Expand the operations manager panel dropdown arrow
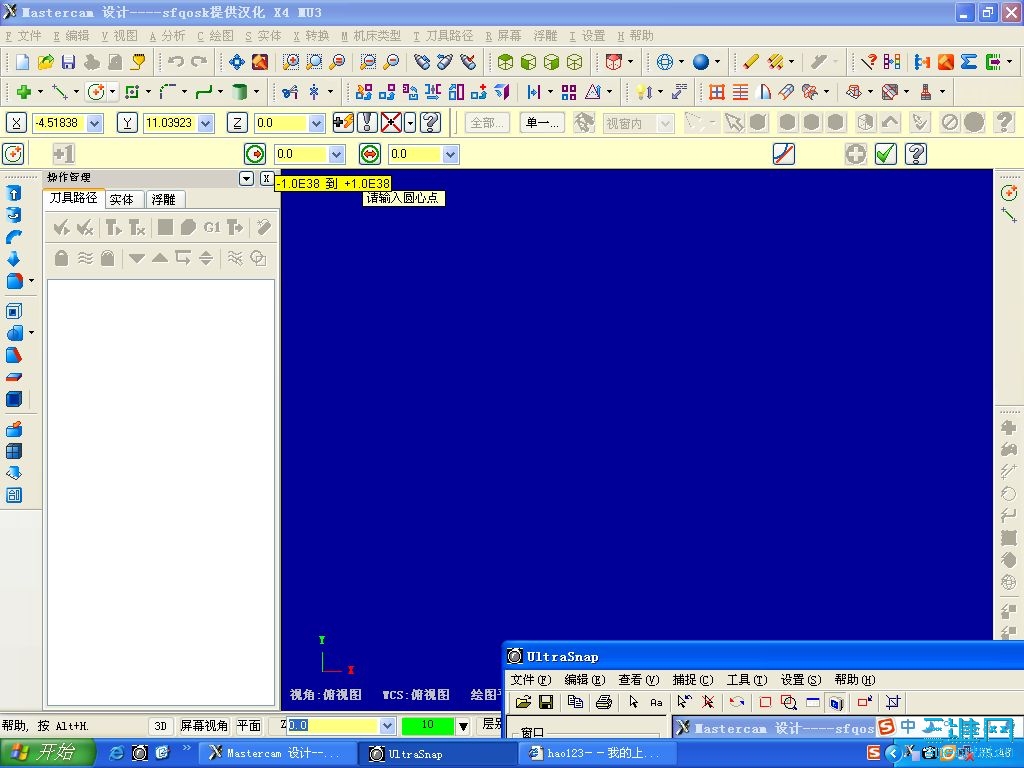The height and width of the screenshot is (768, 1024). coord(246,178)
